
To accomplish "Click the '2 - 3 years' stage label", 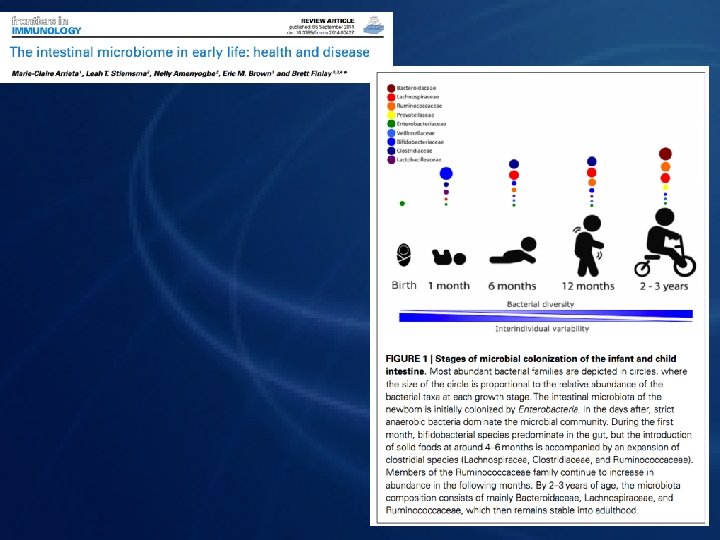I will [x=664, y=287].
